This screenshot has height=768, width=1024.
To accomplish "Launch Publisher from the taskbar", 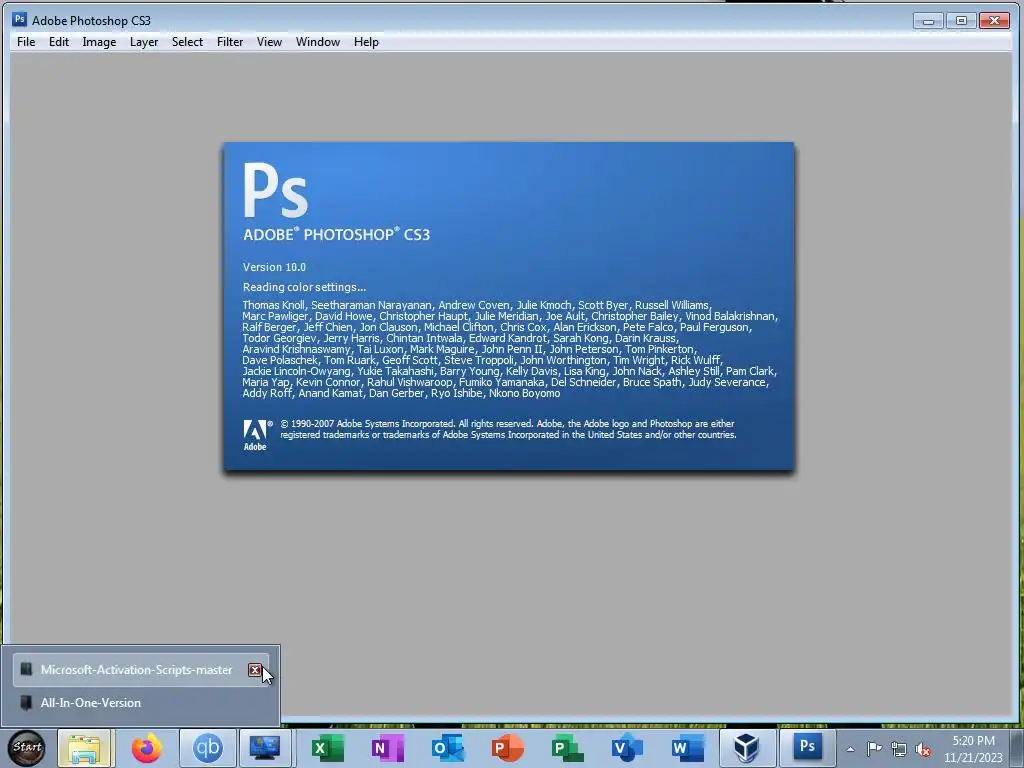I will point(567,748).
